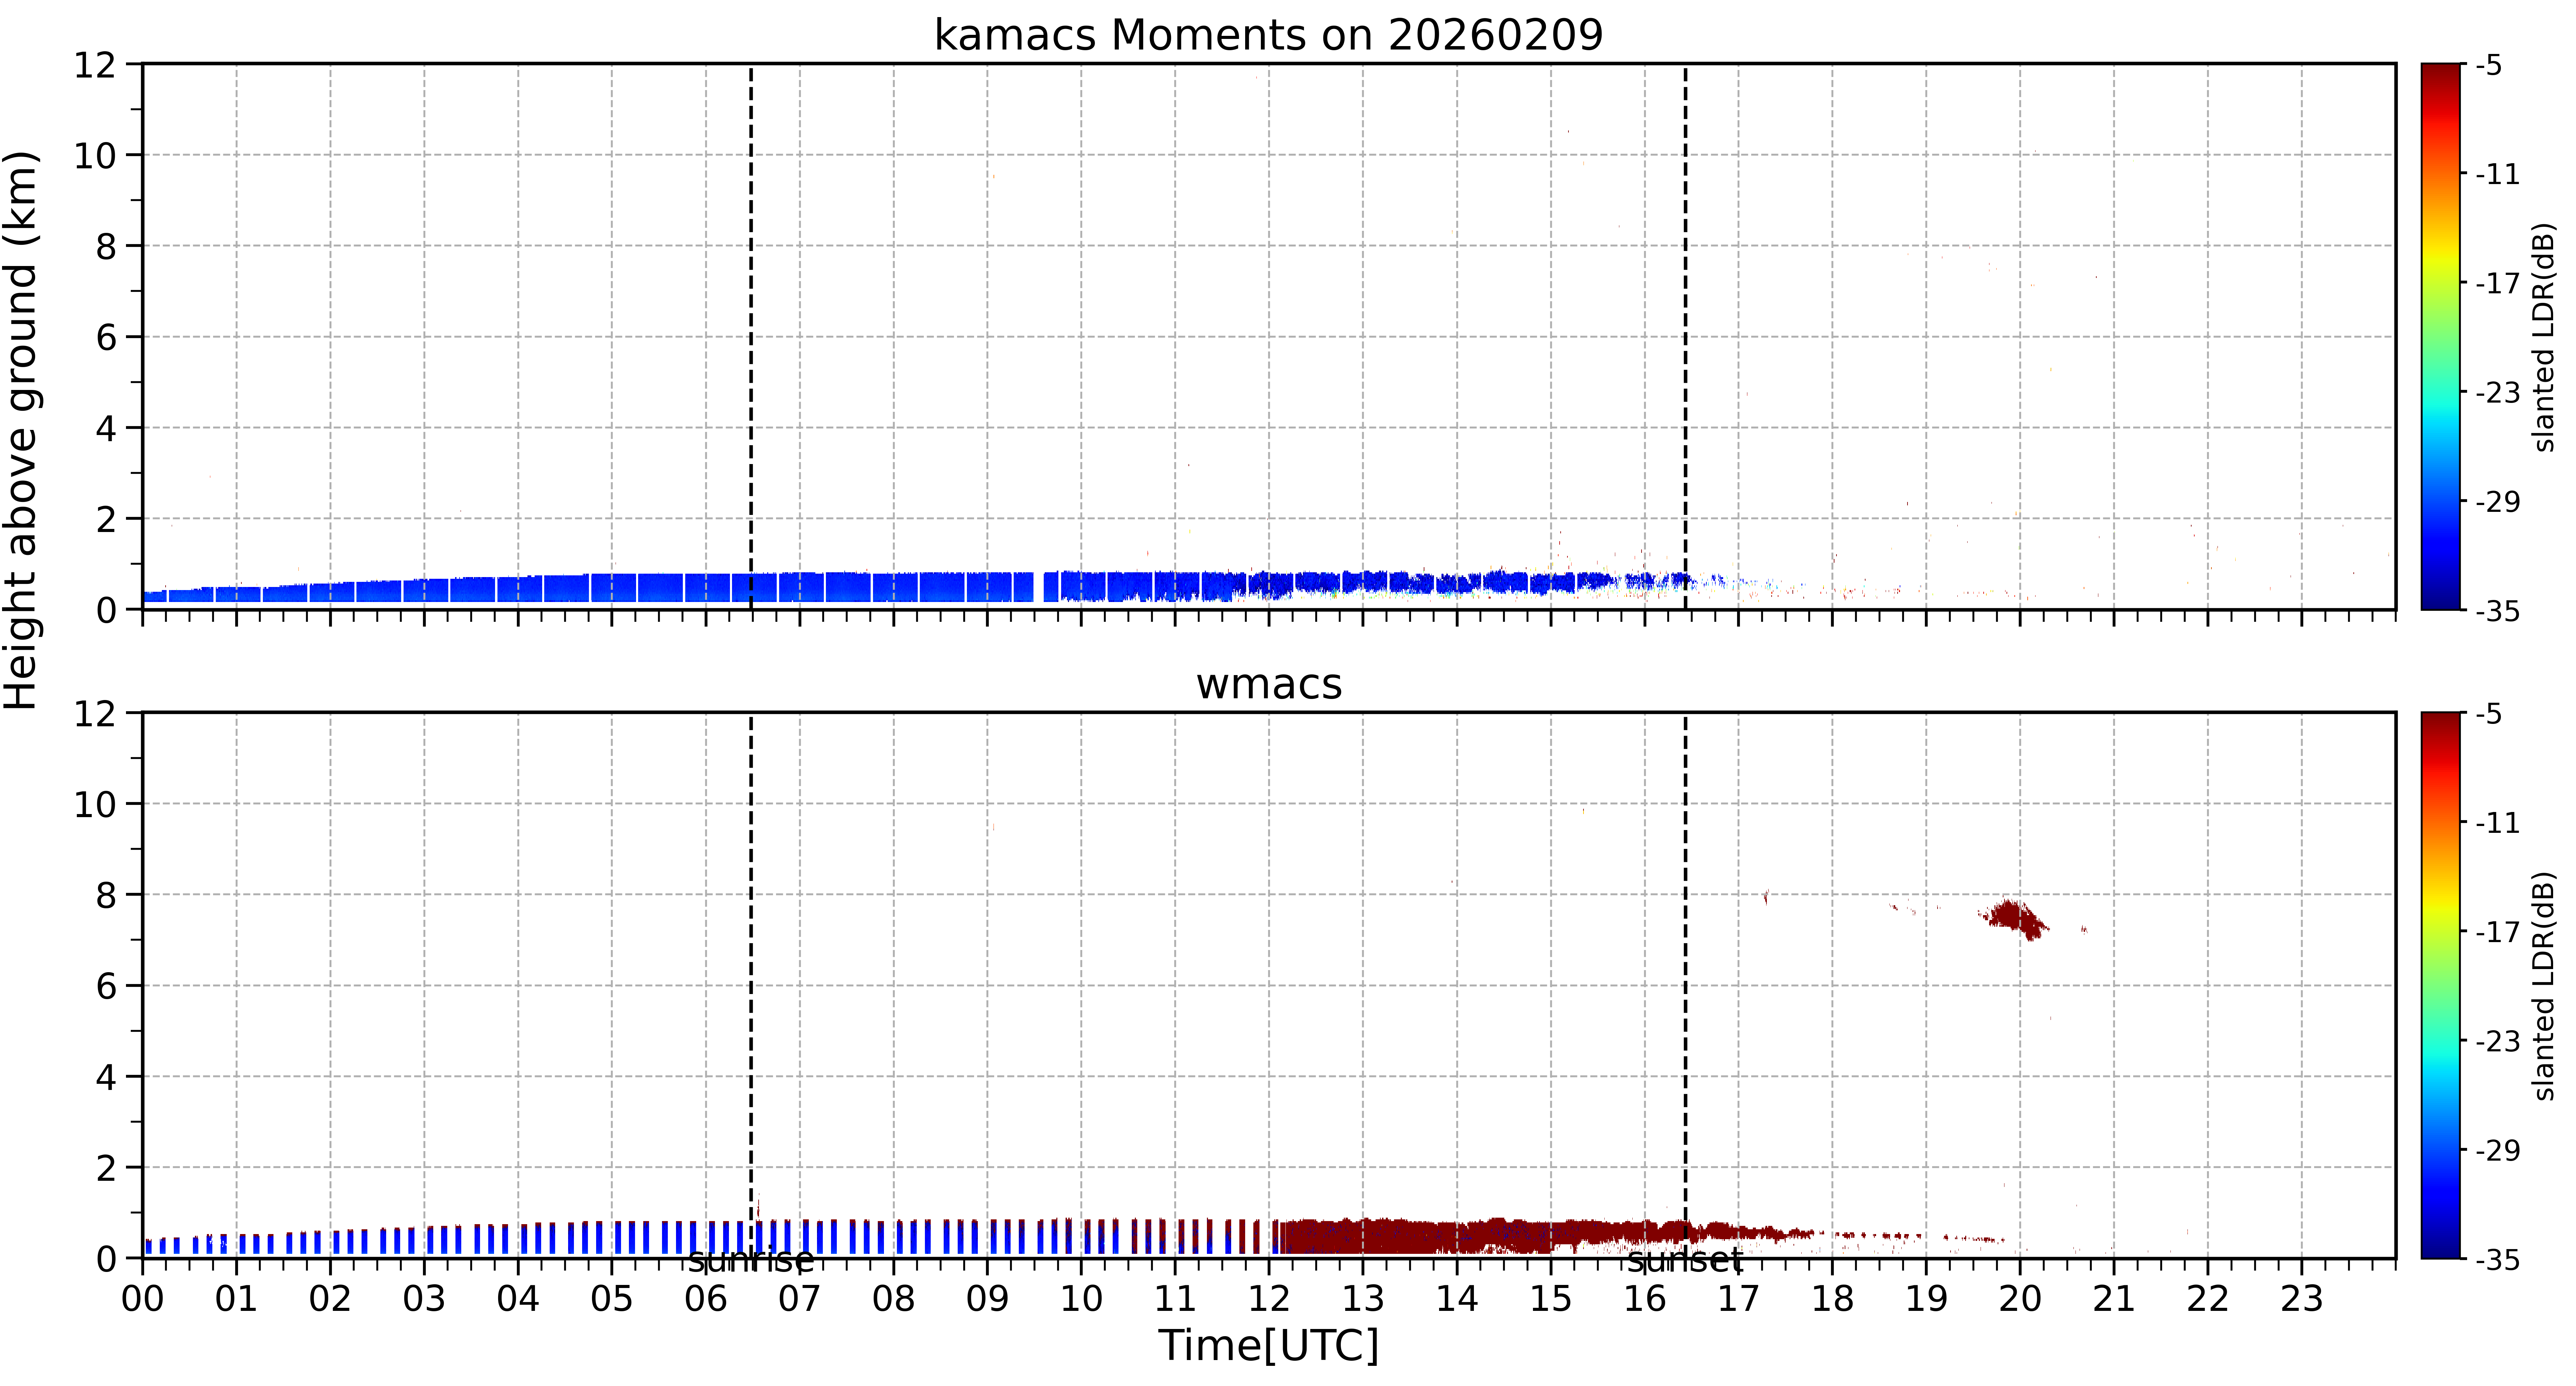
Task: Select the "02" time tick label
Action: [330, 1299]
